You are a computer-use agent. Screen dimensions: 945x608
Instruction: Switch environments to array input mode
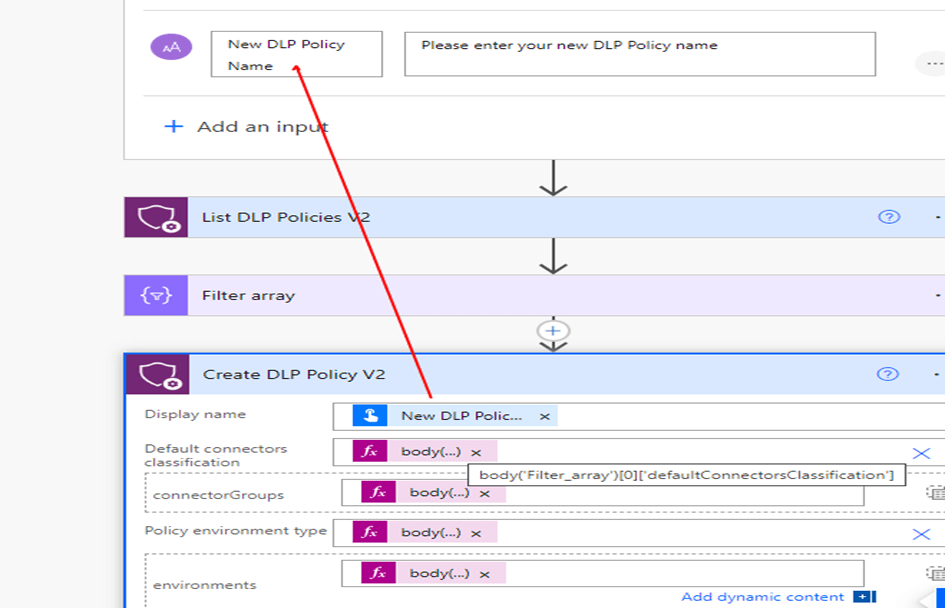[934, 573]
